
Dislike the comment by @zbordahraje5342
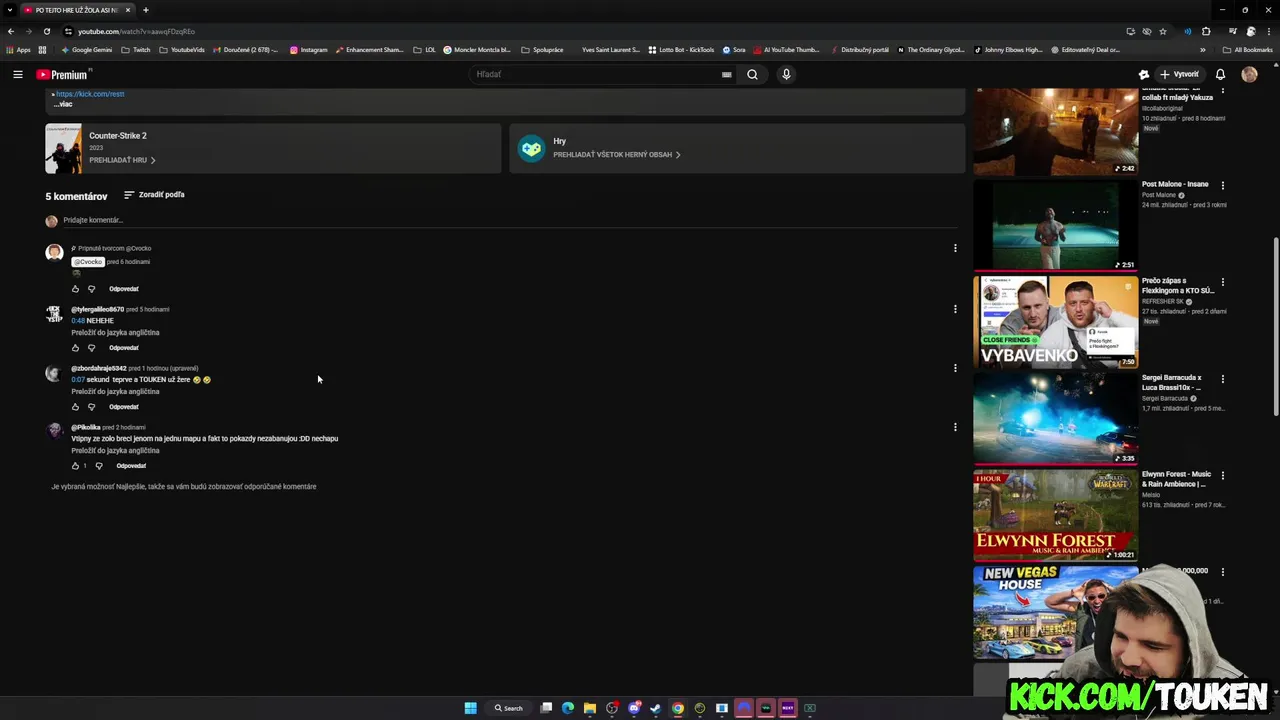(91, 407)
